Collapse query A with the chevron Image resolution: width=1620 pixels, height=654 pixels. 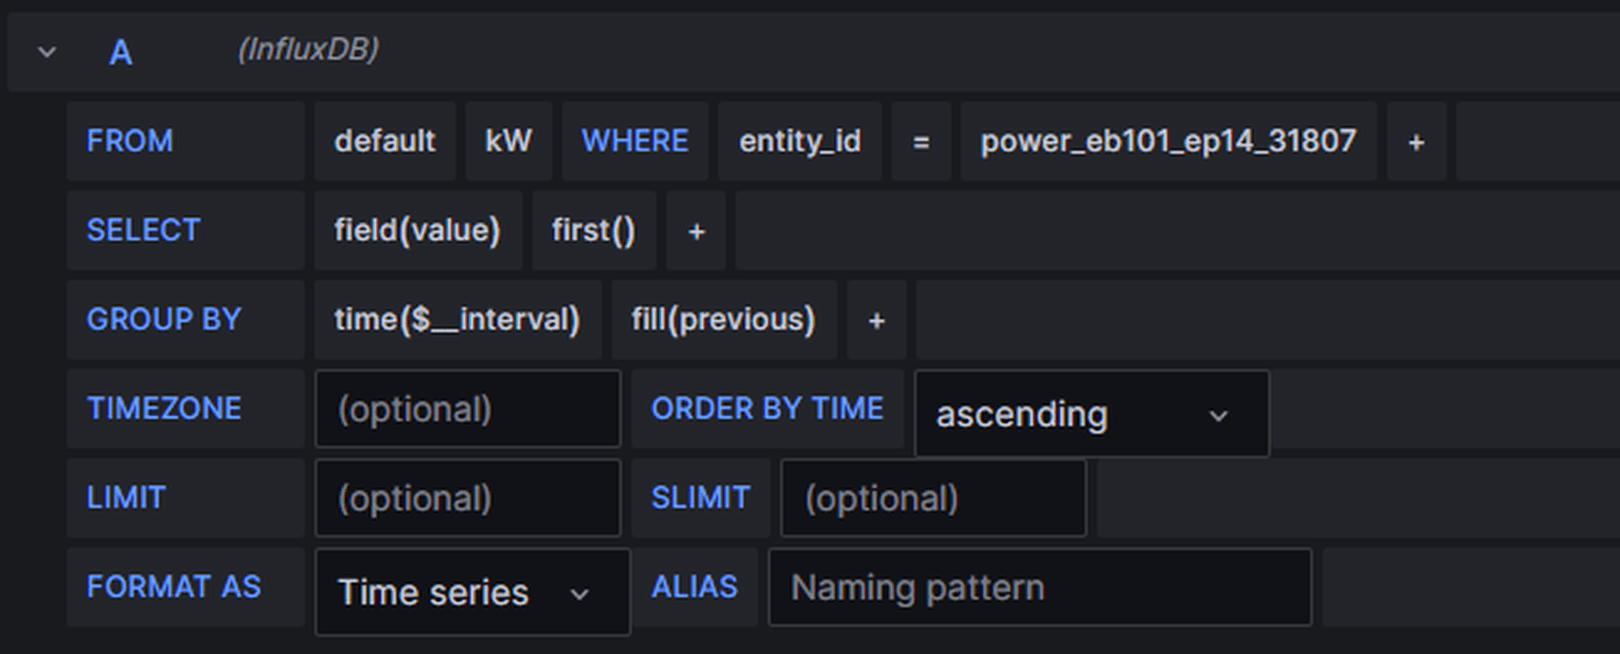pos(47,52)
